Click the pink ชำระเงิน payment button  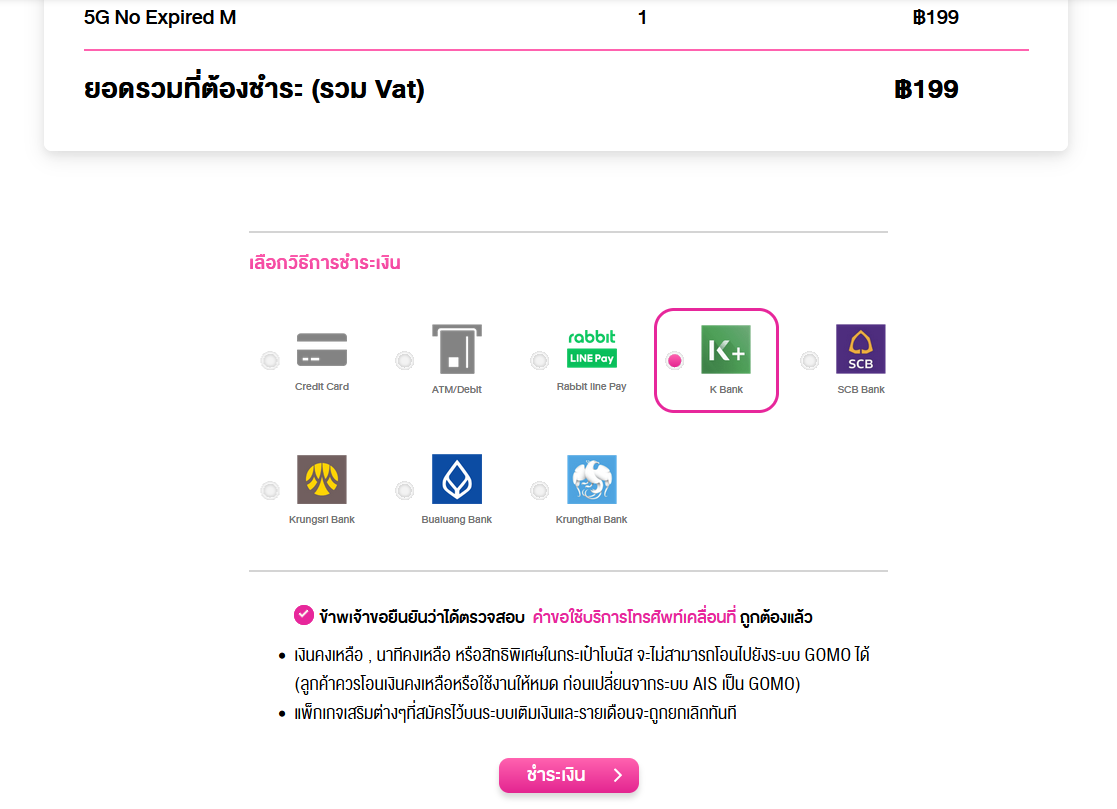(x=568, y=775)
